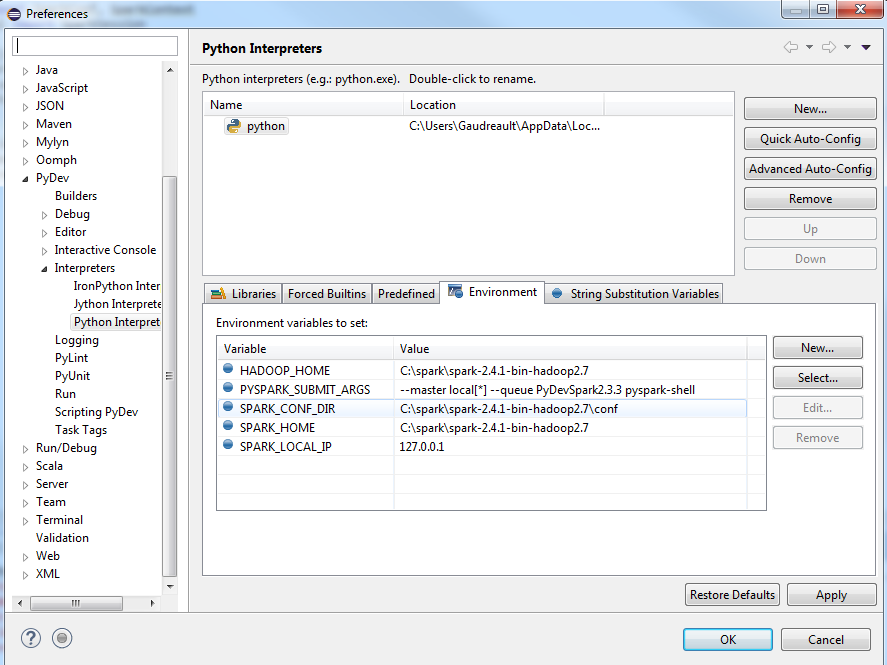Click the Preferences window title icon
The height and width of the screenshot is (665, 887).
coord(14,14)
